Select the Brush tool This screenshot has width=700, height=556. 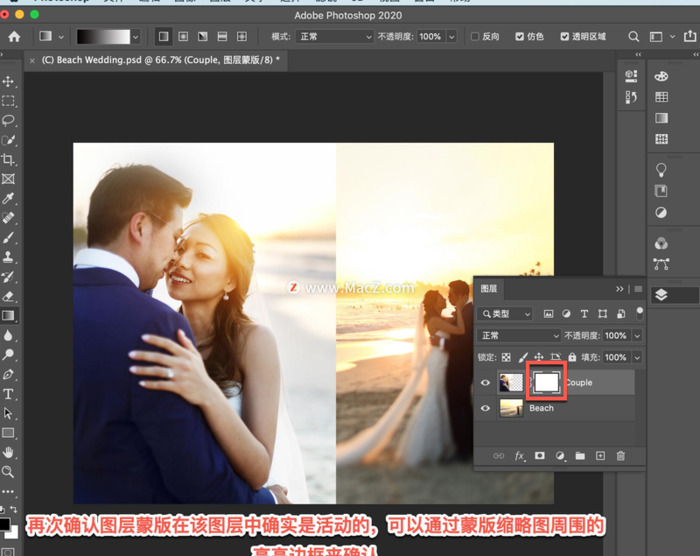8,238
